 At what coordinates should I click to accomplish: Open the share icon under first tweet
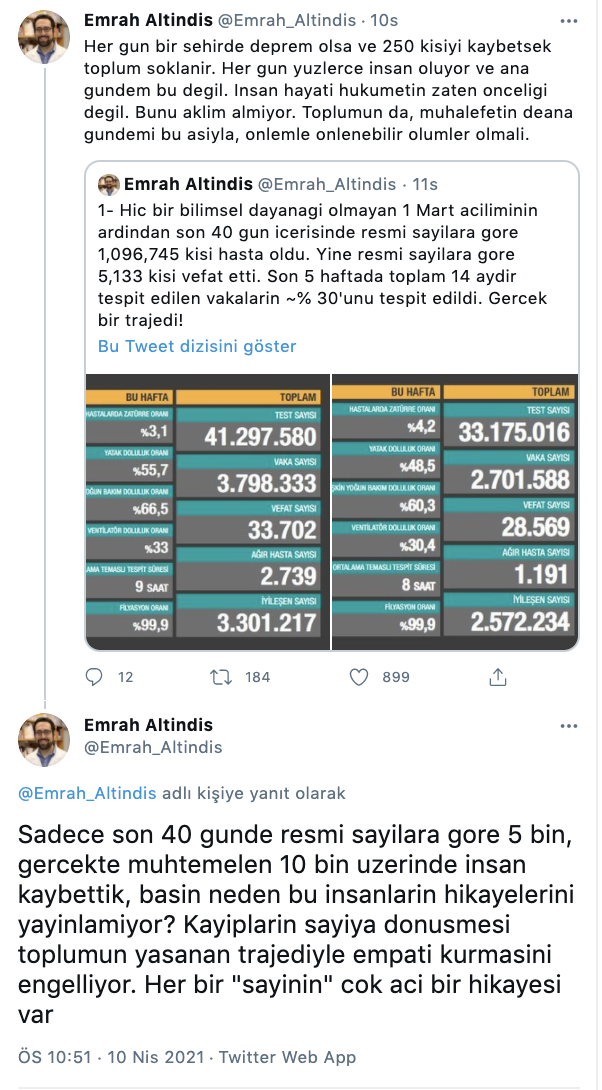pyautogui.click(x=498, y=677)
